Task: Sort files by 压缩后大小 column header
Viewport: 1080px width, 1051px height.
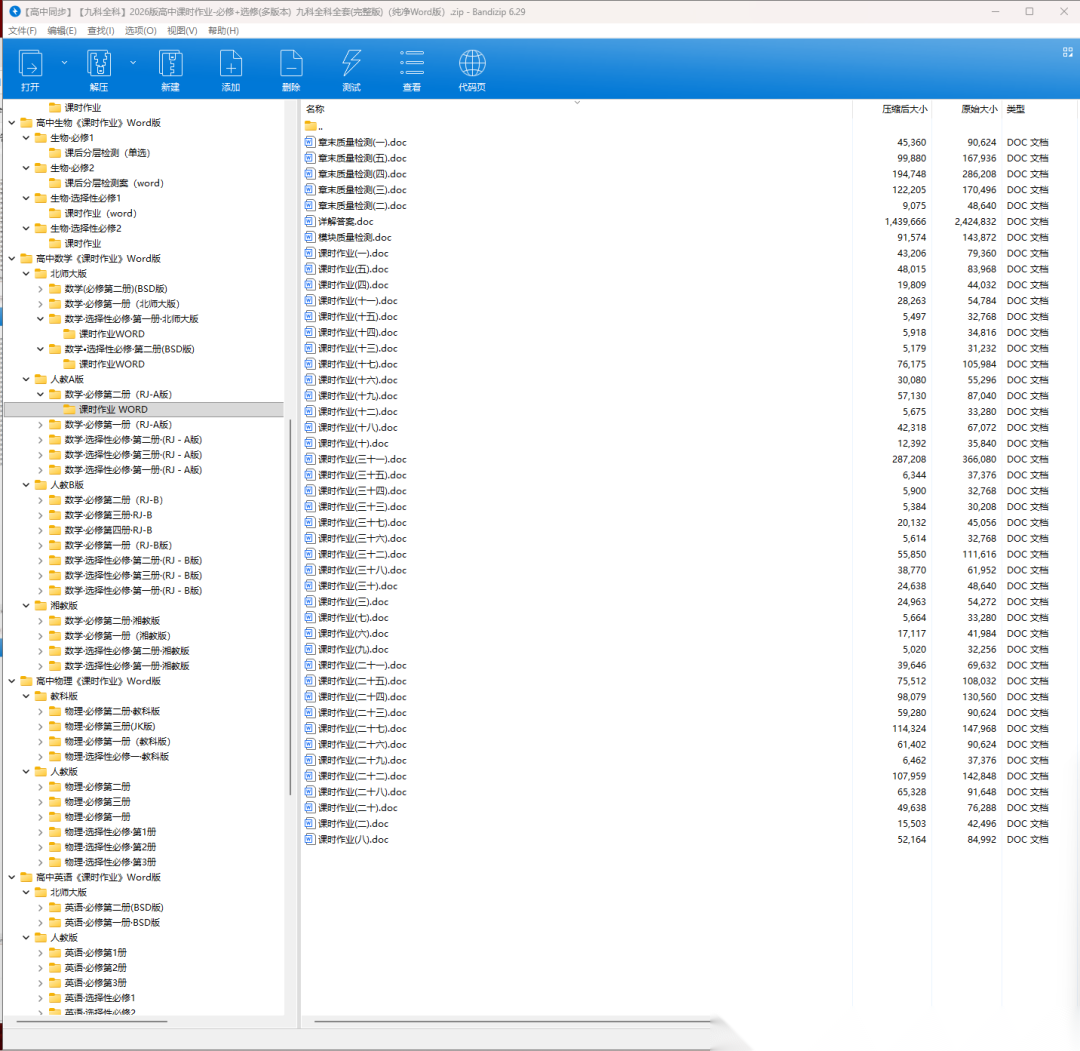Action: (904, 109)
